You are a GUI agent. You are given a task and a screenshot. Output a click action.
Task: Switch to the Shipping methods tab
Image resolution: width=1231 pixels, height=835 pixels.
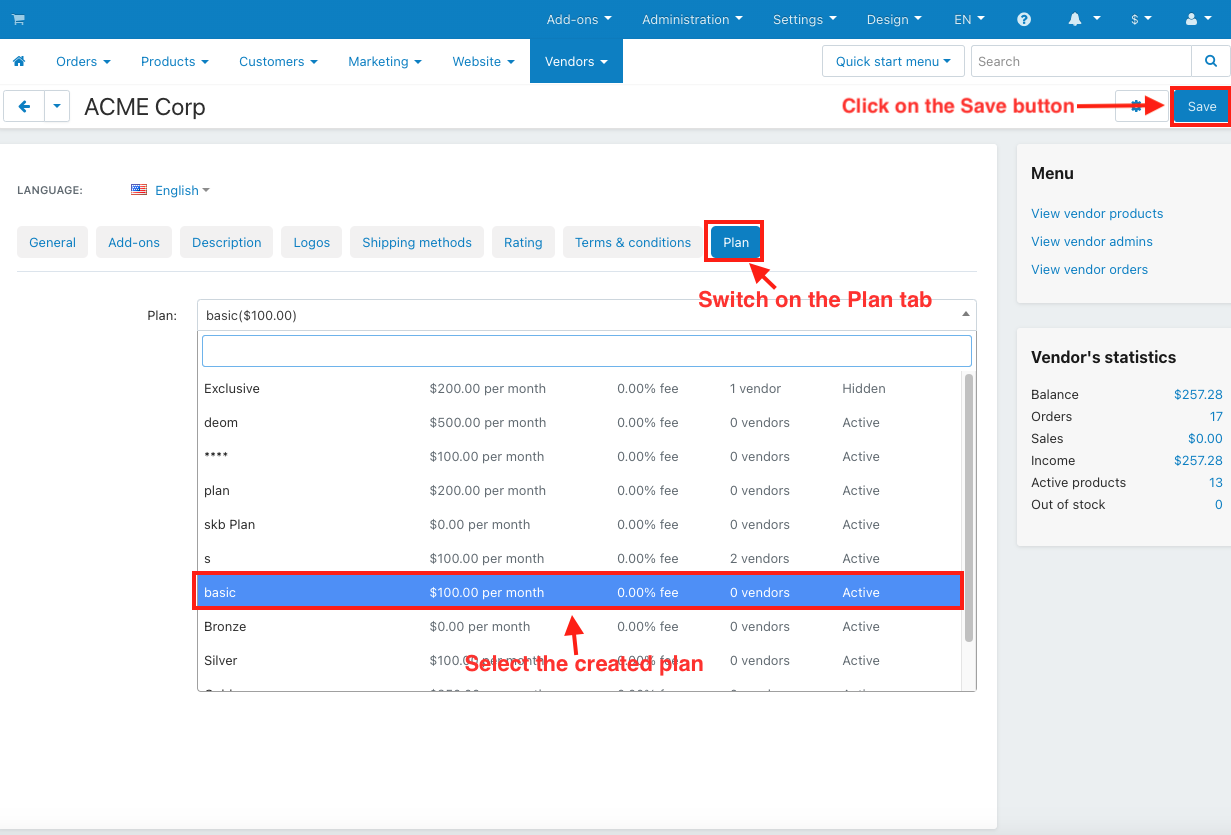[x=416, y=243]
